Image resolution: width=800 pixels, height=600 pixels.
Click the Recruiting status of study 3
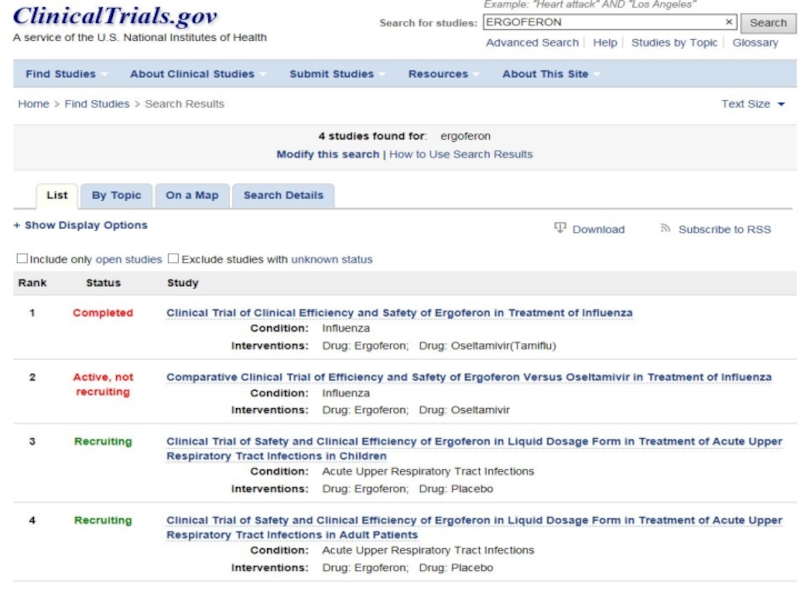tap(103, 441)
